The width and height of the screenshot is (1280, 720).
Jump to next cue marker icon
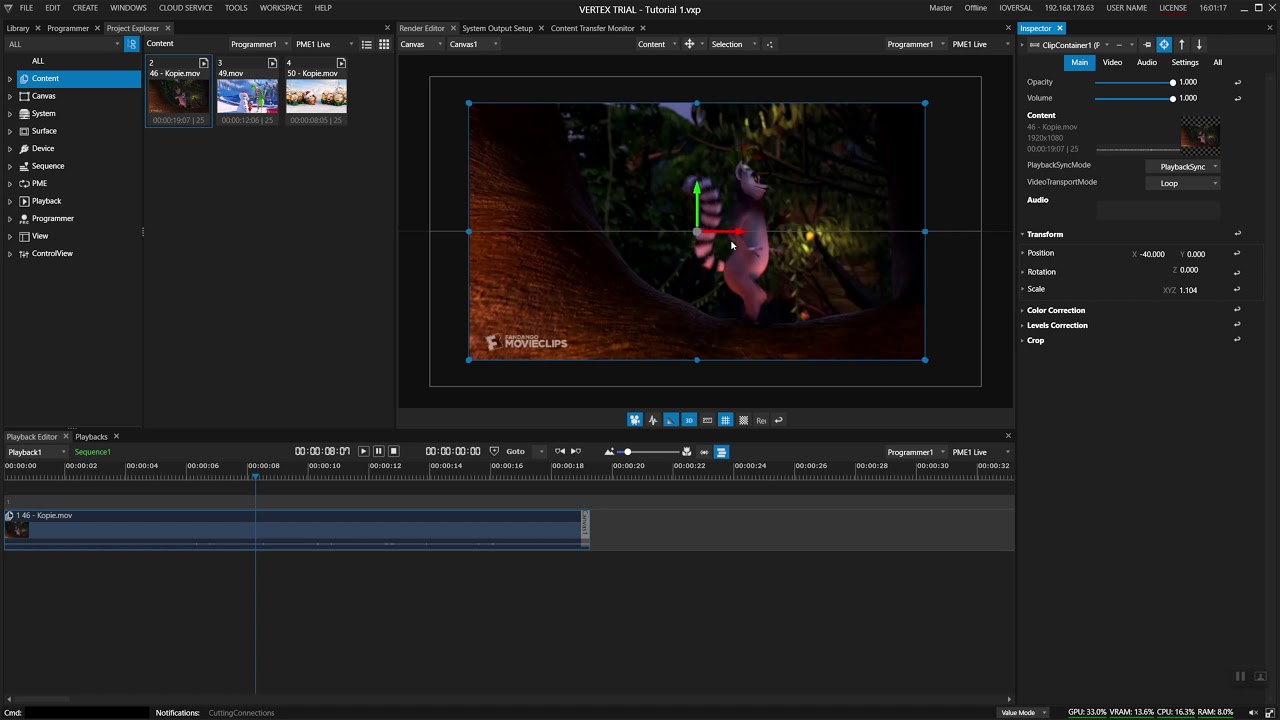575,452
